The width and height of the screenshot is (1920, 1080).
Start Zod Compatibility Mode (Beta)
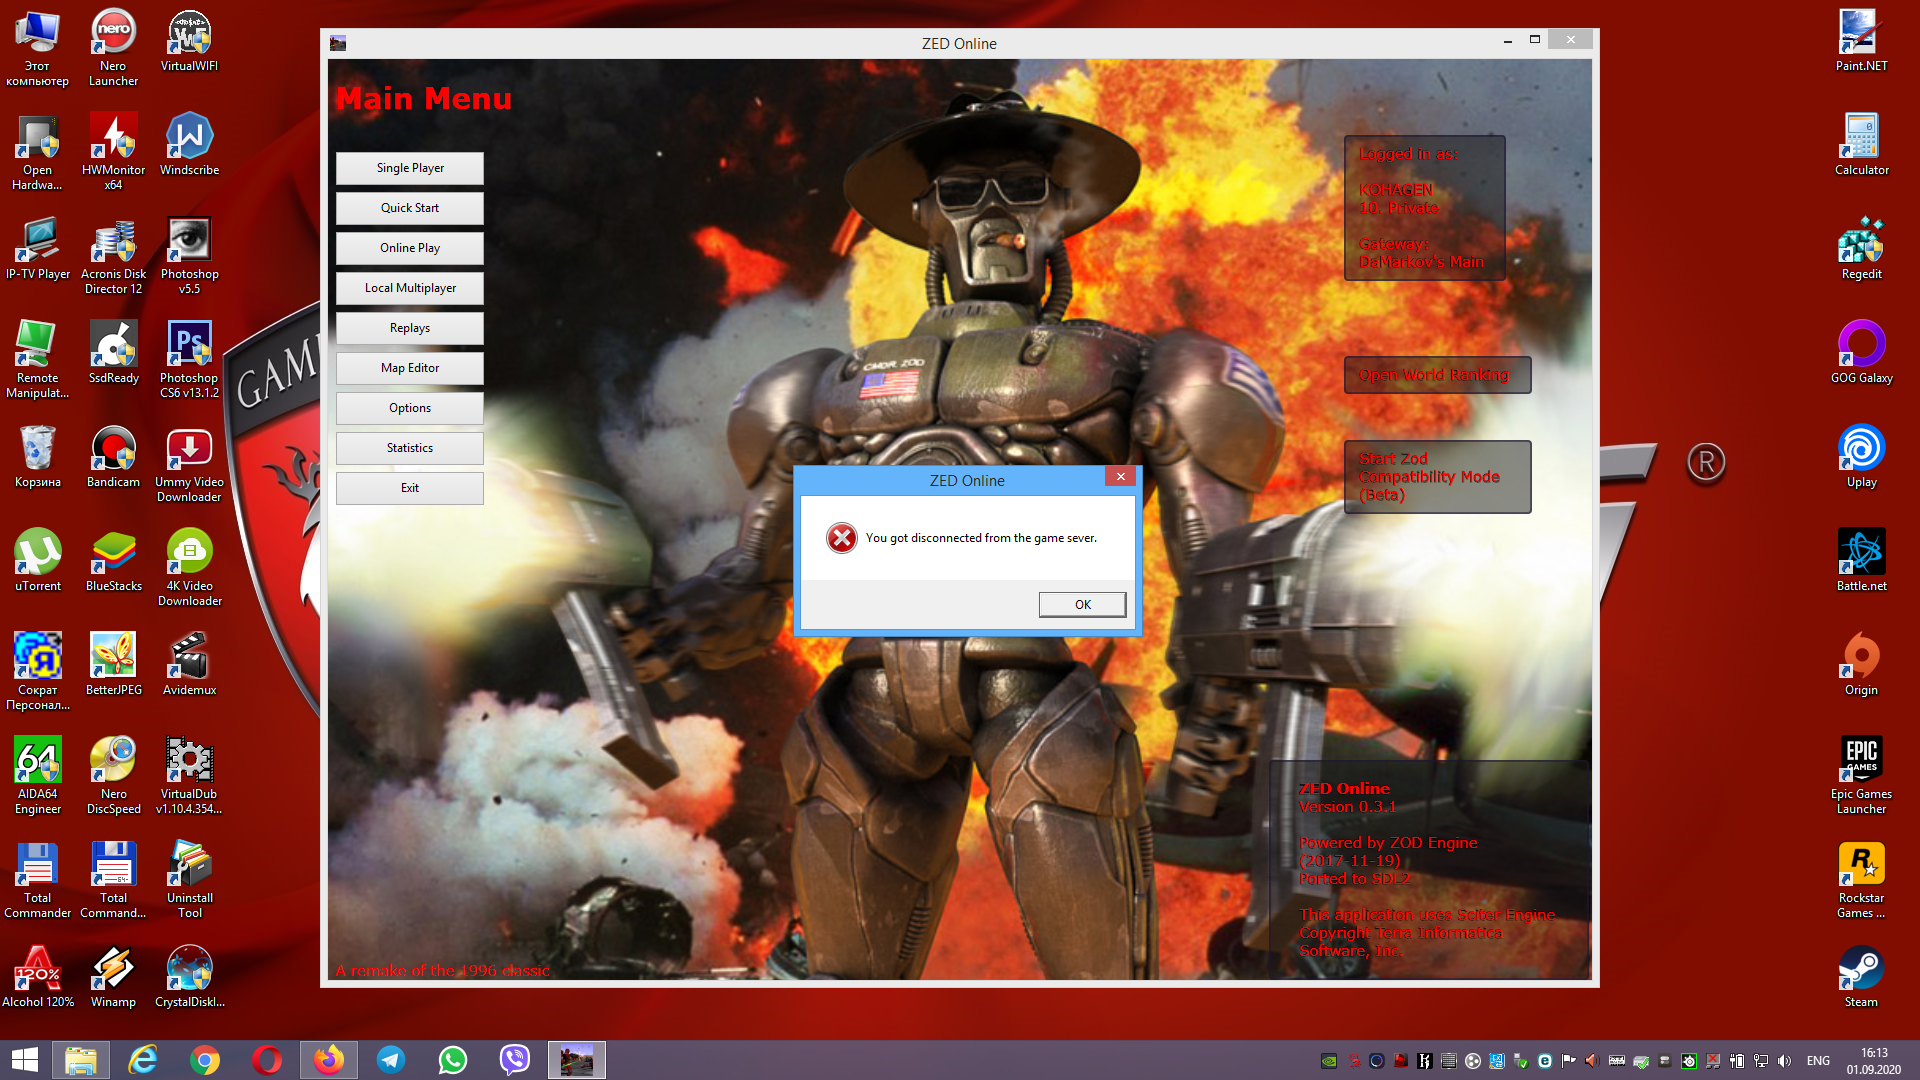(1437, 477)
